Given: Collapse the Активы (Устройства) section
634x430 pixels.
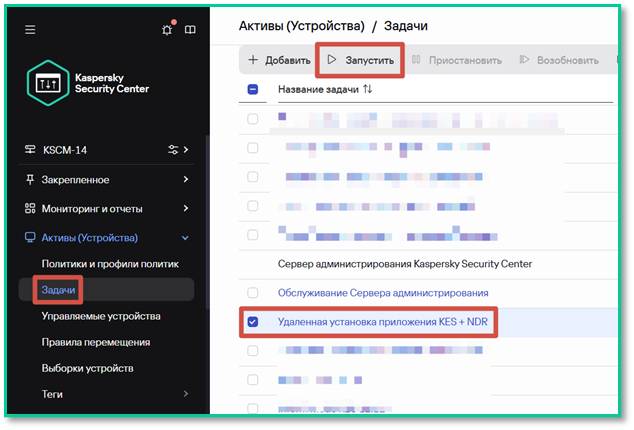Looking at the screenshot, I should (185, 238).
